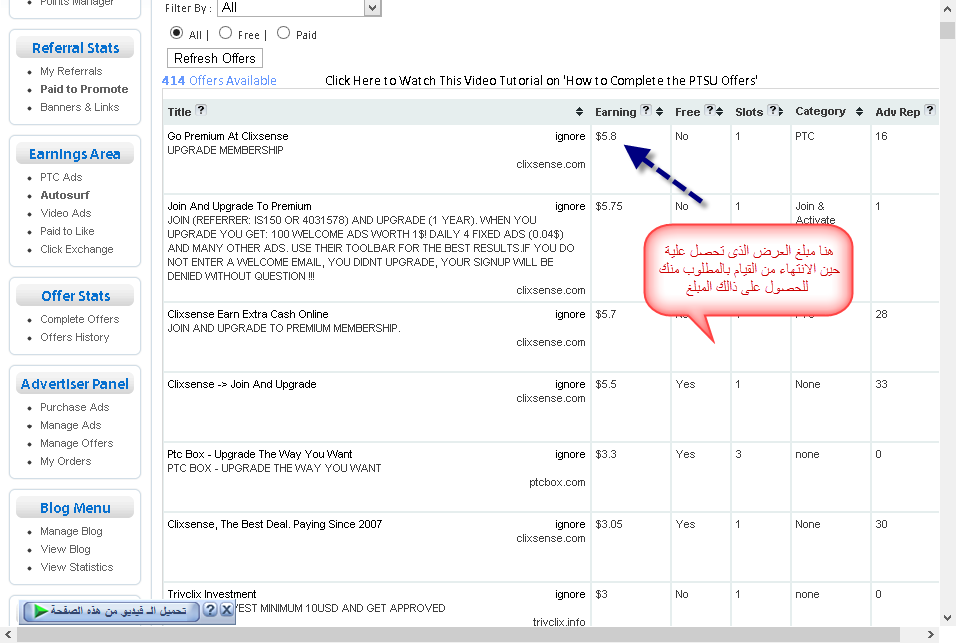The height and width of the screenshot is (643, 956).
Task: Open Manage Blog
Action: pyautogui.click(x=71, y=531)
